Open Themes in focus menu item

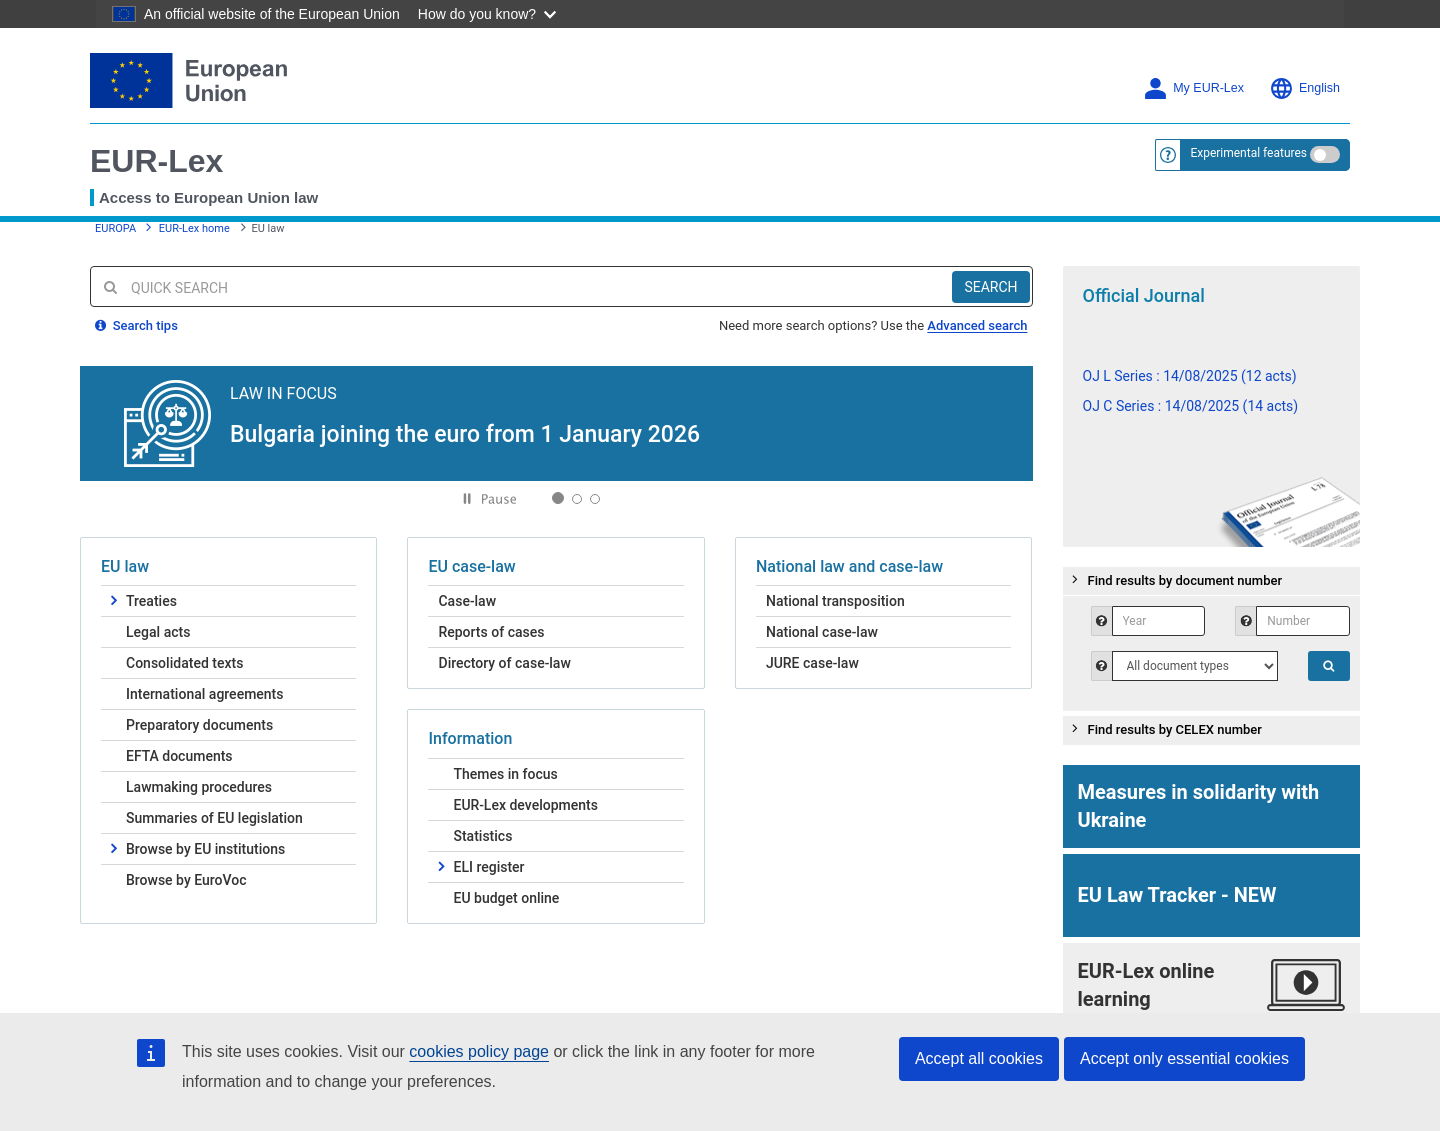point(505,774)
